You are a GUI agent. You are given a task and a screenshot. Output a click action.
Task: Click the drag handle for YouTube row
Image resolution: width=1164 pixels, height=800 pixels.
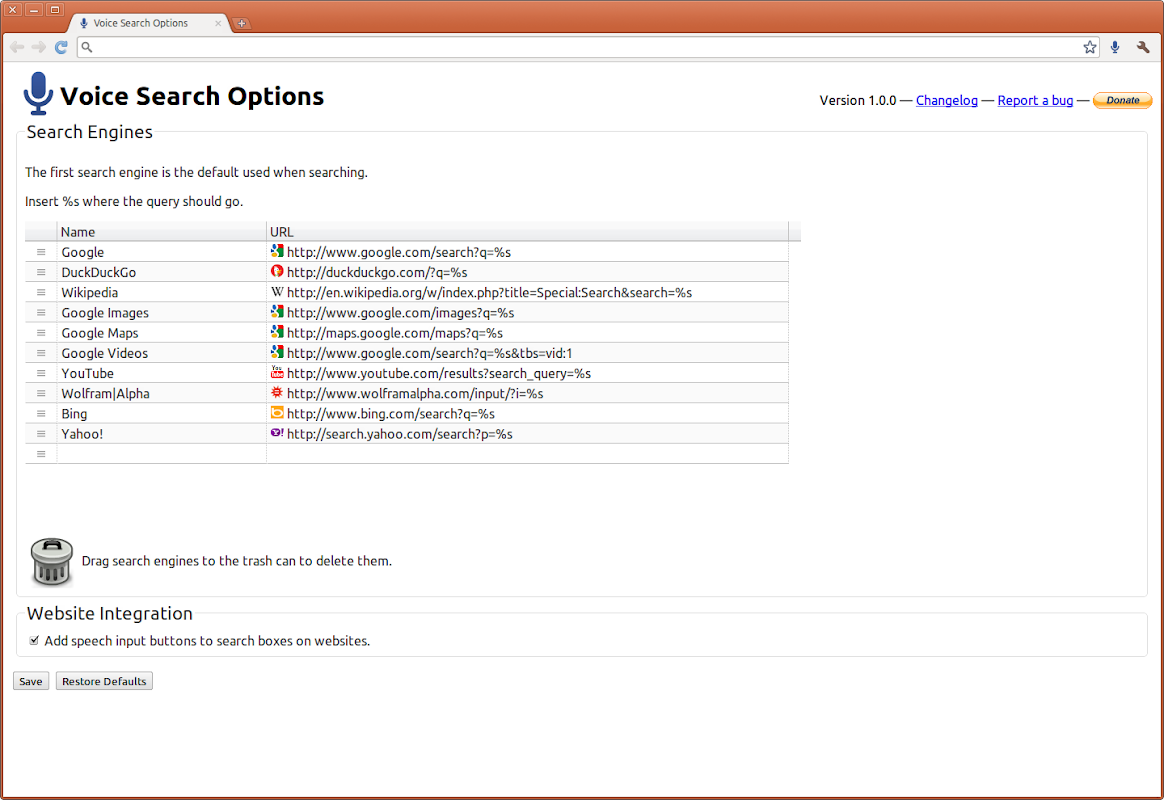tap(41, 373)
